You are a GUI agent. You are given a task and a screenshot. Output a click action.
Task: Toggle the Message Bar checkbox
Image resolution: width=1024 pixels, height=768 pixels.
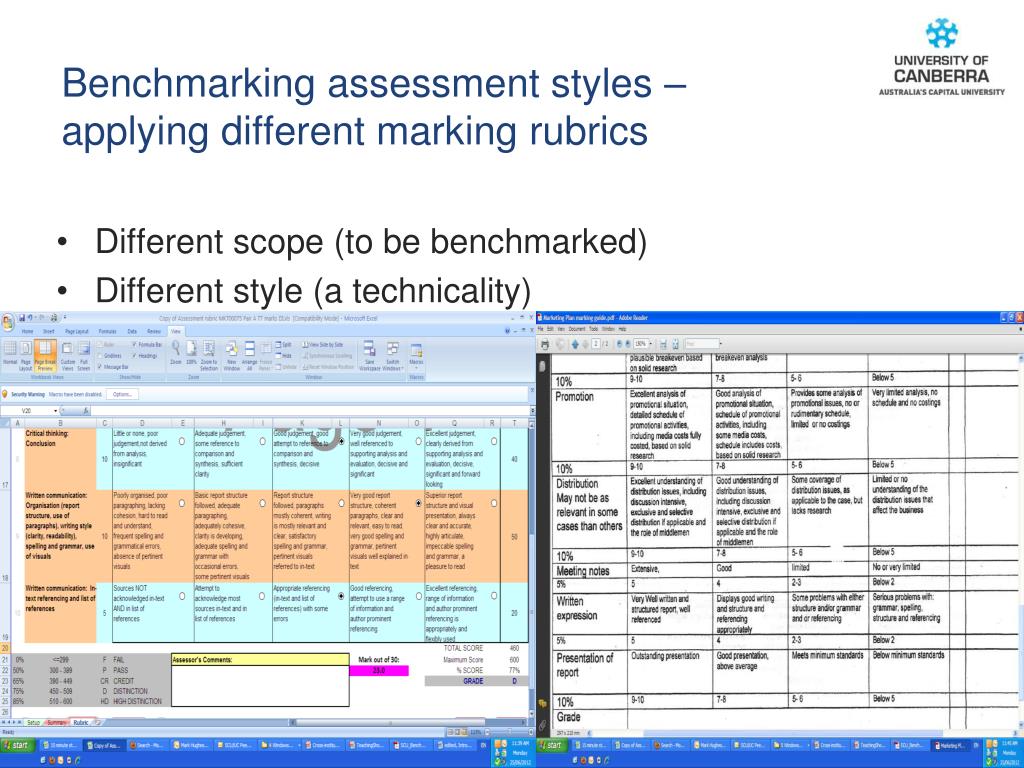tap(112, 366)
